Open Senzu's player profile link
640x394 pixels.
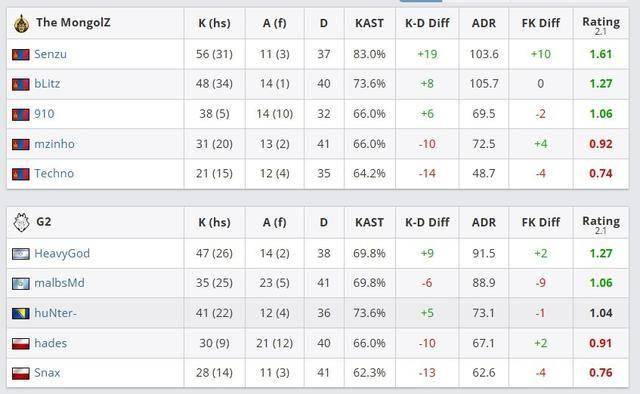(x=50, y=54)
